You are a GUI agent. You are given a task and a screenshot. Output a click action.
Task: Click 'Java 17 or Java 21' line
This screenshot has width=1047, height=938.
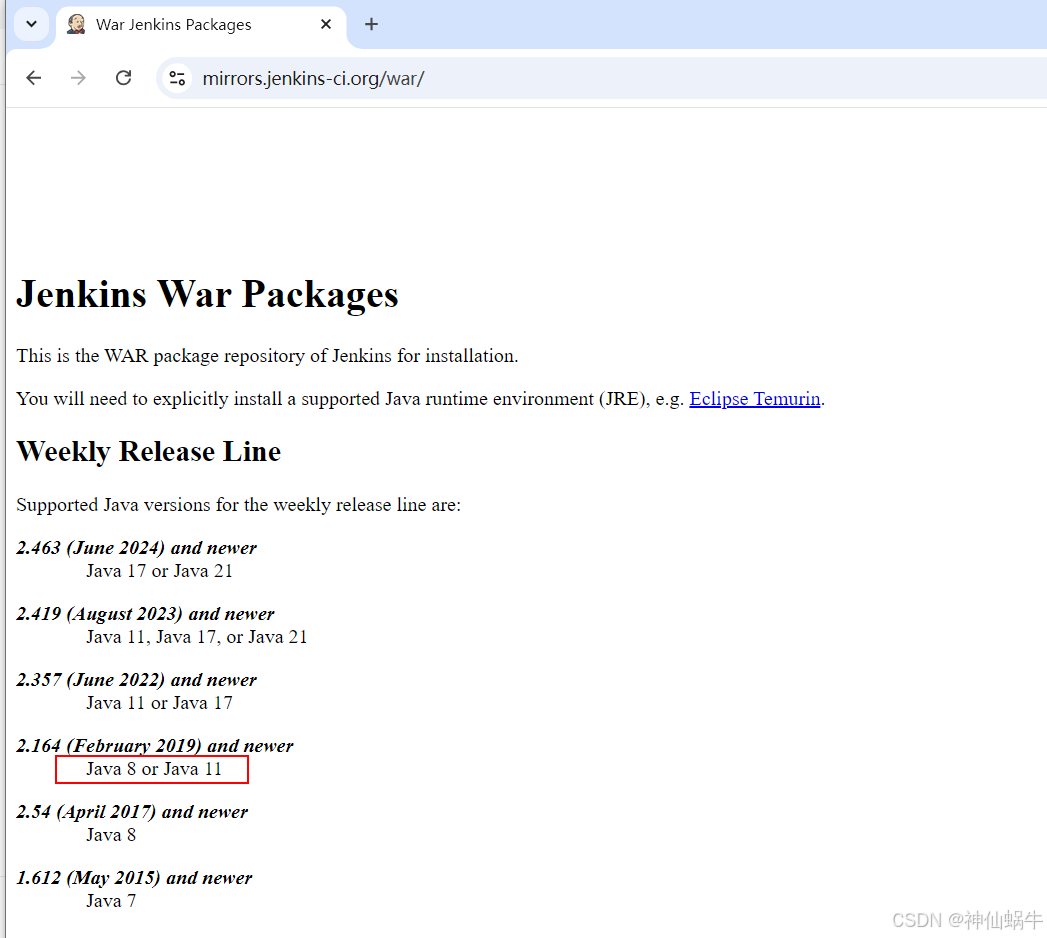[x=160, y=571]
